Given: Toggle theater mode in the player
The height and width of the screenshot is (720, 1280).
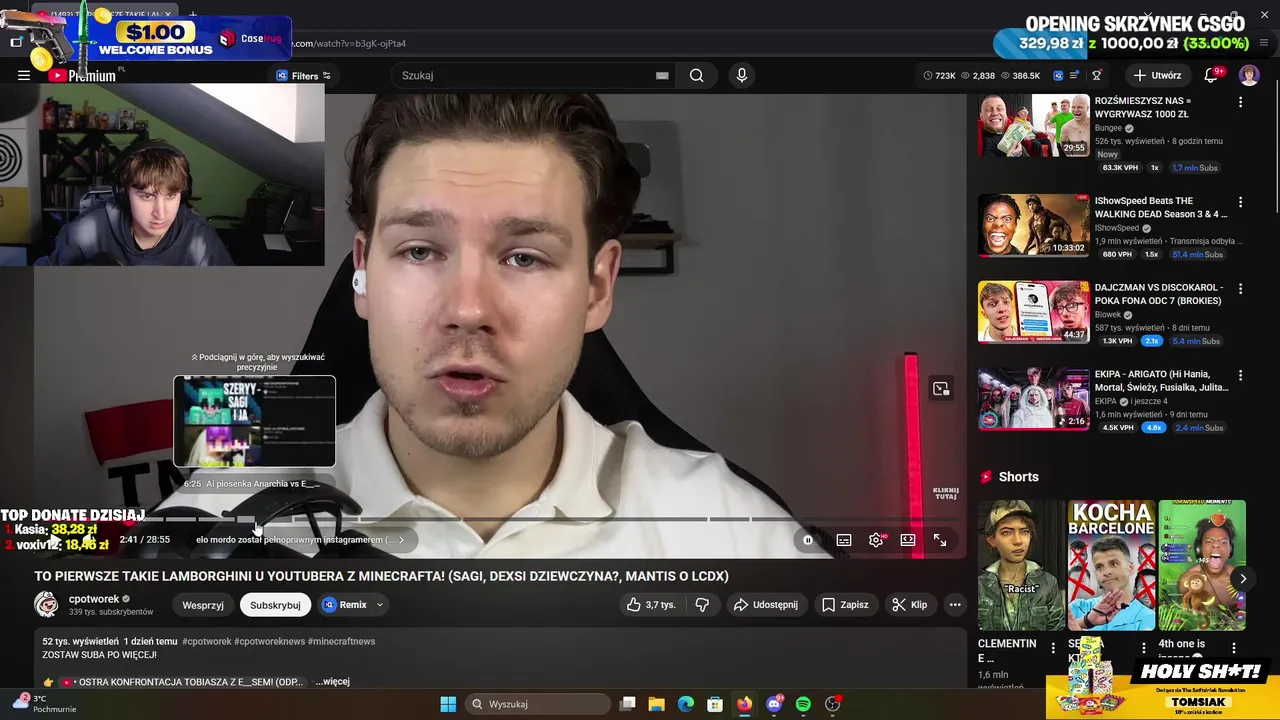Looking at the screenshot, I should pyautogui.click(x=908, y=540).
